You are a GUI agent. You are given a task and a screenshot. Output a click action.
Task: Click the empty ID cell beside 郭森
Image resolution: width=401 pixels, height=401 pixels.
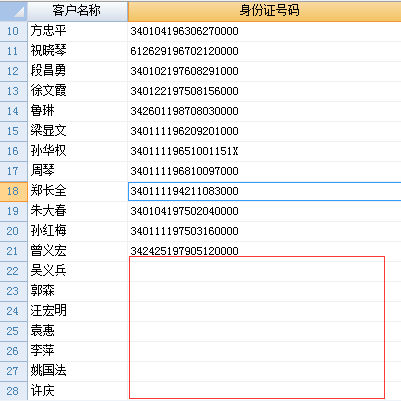[265, 291]
